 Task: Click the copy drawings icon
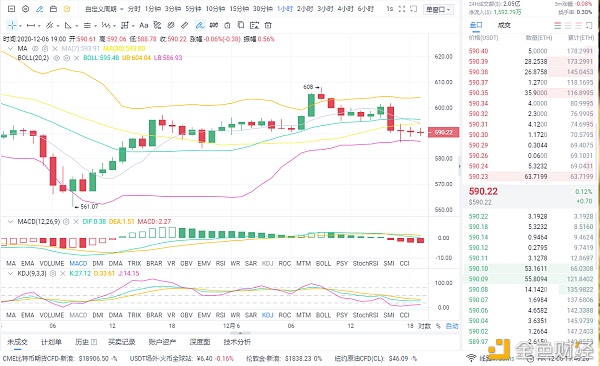point(241,25)
